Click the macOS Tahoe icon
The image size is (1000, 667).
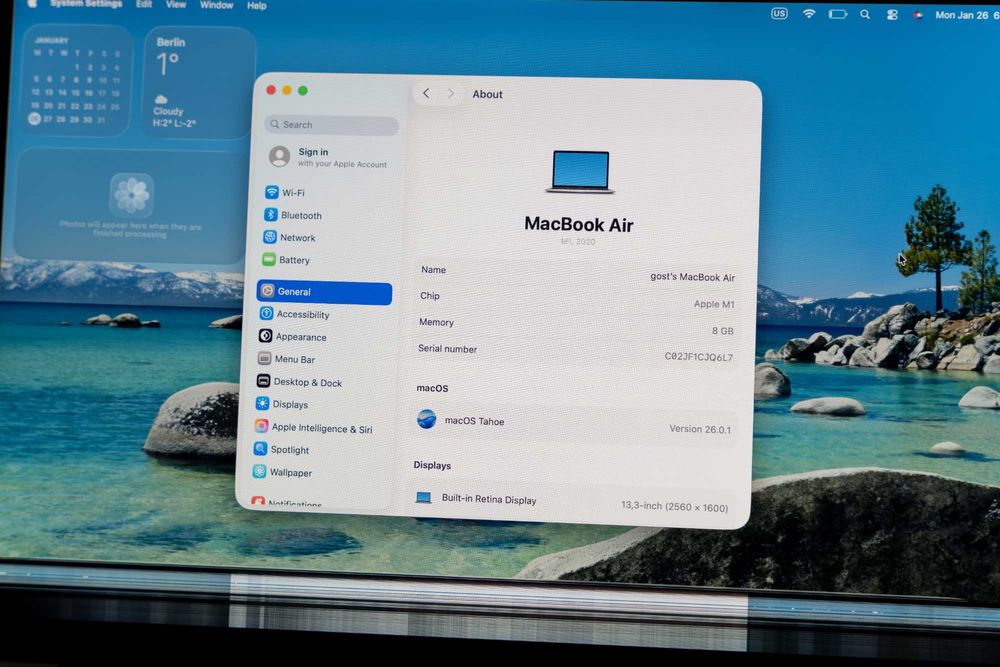(427, 419)
